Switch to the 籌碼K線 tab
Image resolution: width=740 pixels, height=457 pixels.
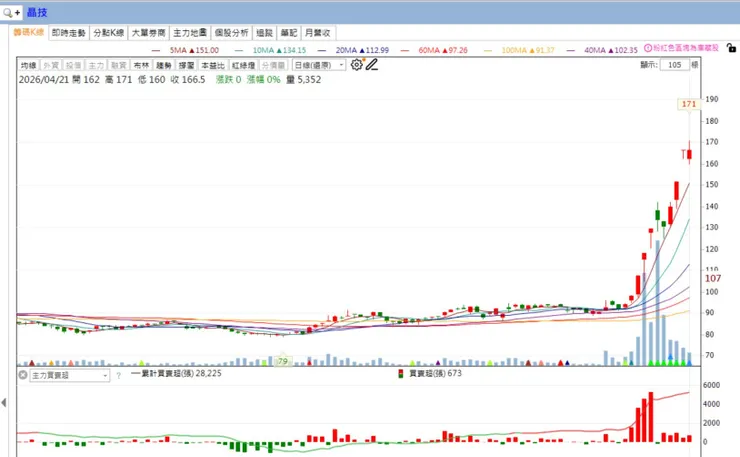[x=28, y=32]
